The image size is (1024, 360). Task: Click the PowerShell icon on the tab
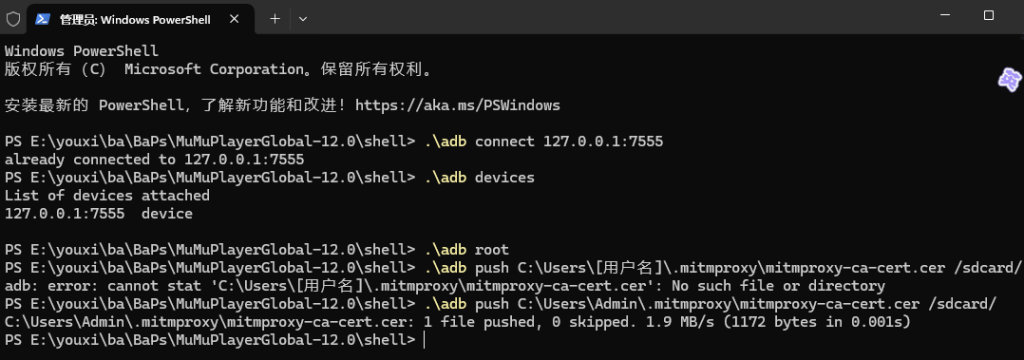tap(42, 19)
